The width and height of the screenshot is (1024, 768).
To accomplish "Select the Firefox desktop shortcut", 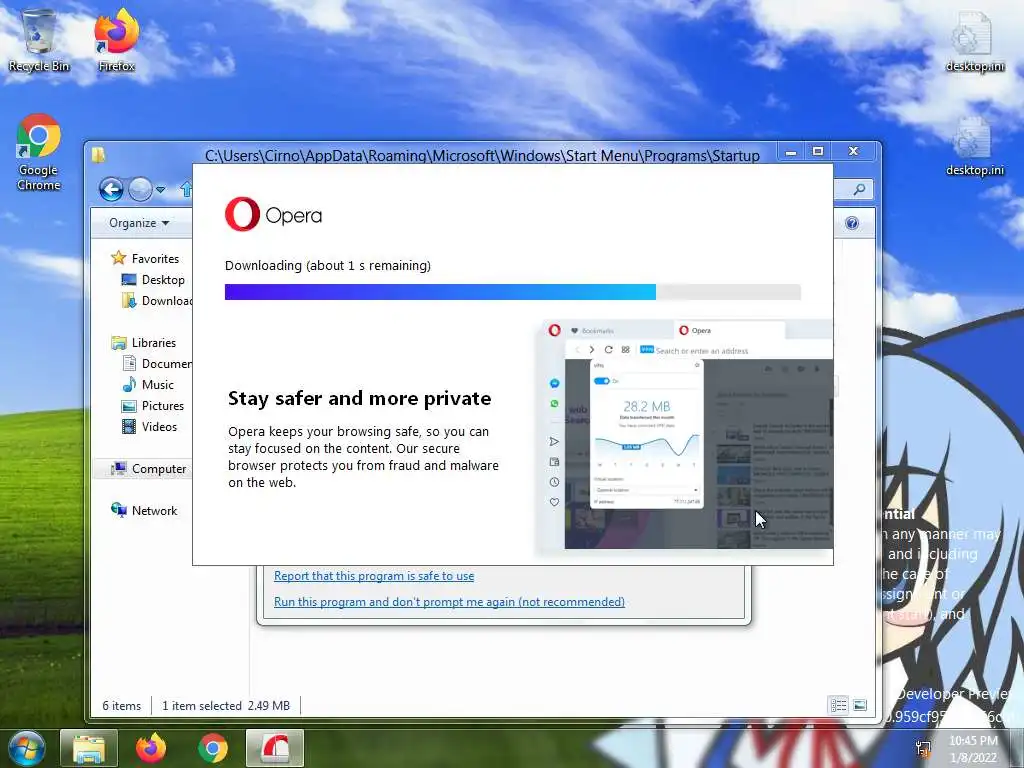I will [x=116, y=39].
